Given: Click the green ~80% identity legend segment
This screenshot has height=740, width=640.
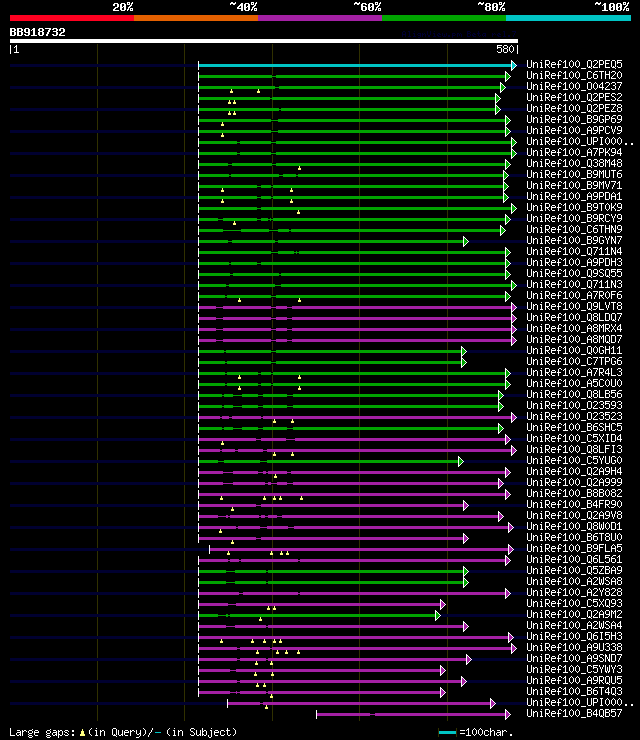Looking at the screenshot, I should [444, 18].
